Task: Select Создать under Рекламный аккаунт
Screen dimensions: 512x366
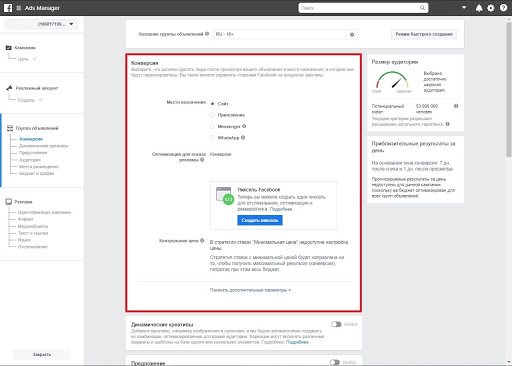Action: click(x=26, y=100)
